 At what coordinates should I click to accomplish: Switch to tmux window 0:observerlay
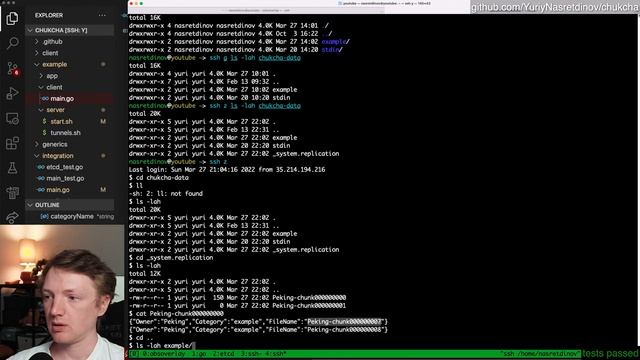tap(163, 354)
